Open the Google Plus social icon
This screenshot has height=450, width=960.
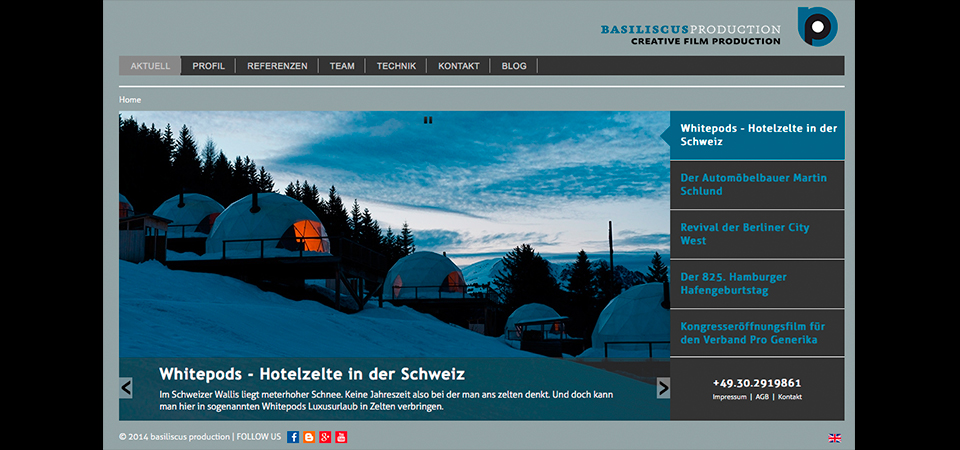tap(325, 437)
